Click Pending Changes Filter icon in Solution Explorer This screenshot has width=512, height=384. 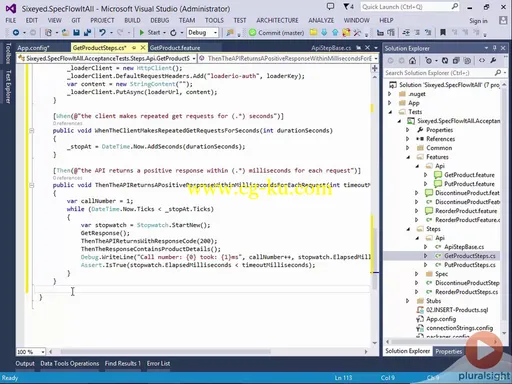429,61
